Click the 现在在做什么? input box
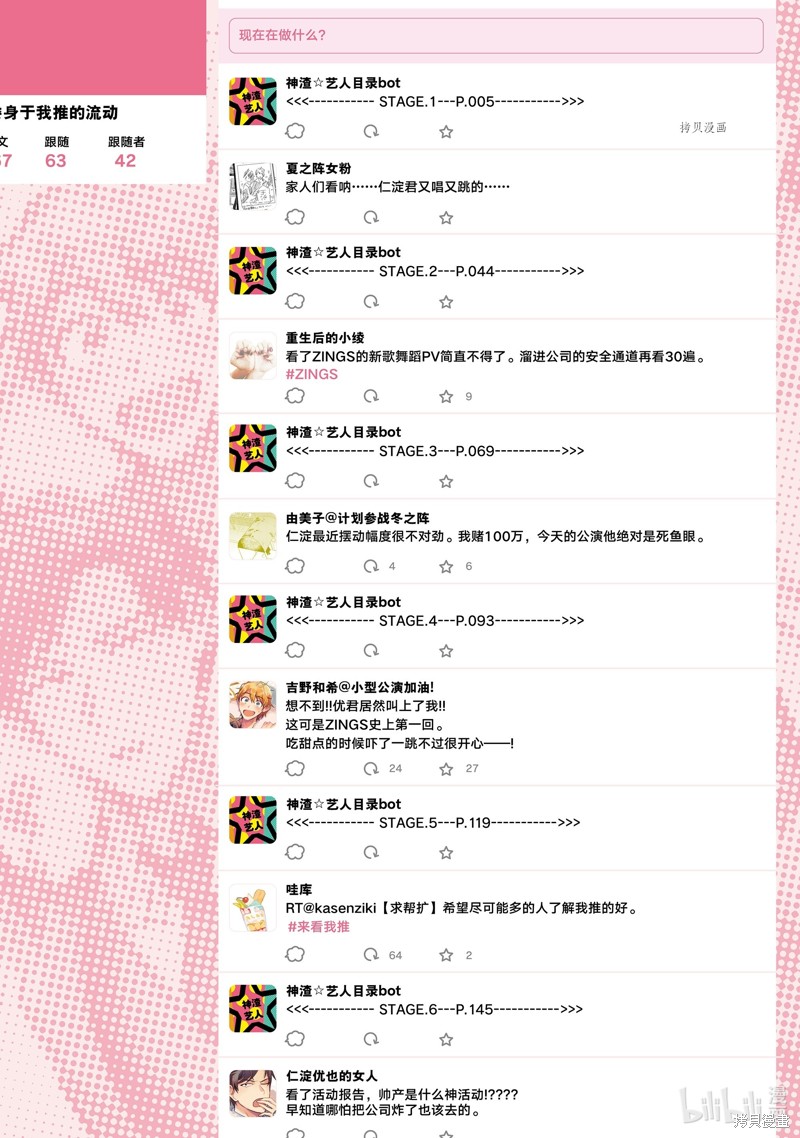800x1138 pixels. click(x=496, y=36)
